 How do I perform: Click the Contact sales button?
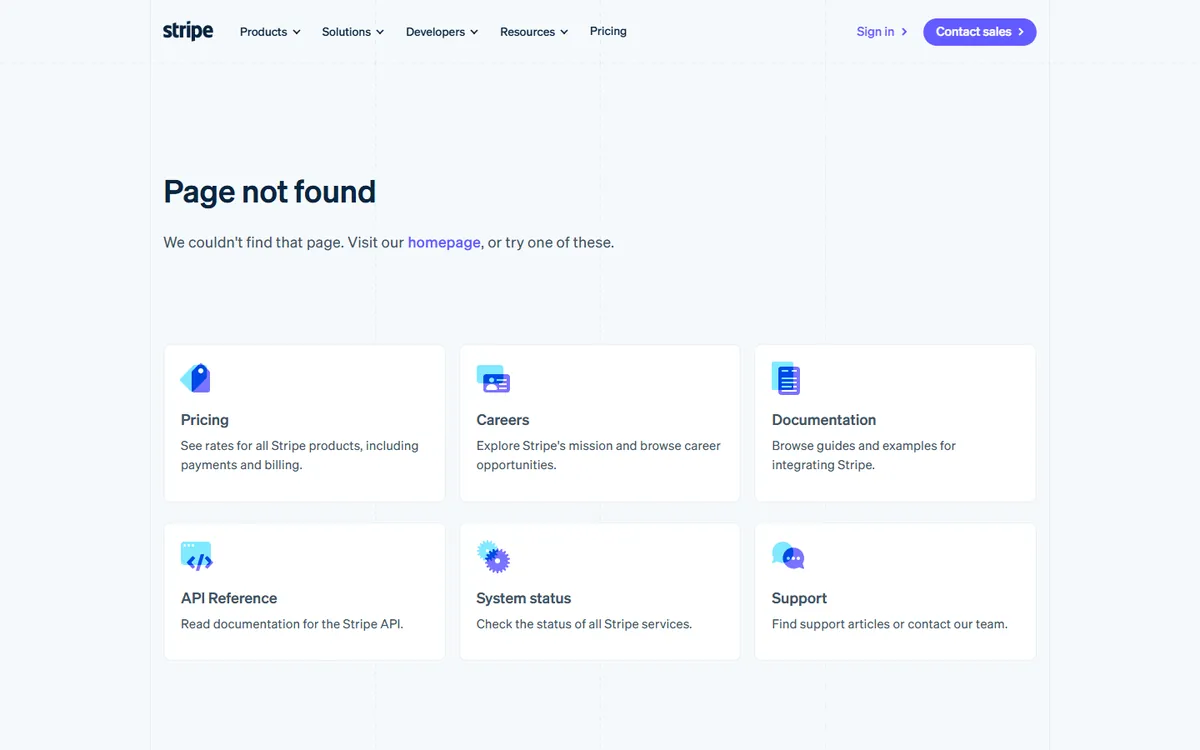(x=980, y=32)
